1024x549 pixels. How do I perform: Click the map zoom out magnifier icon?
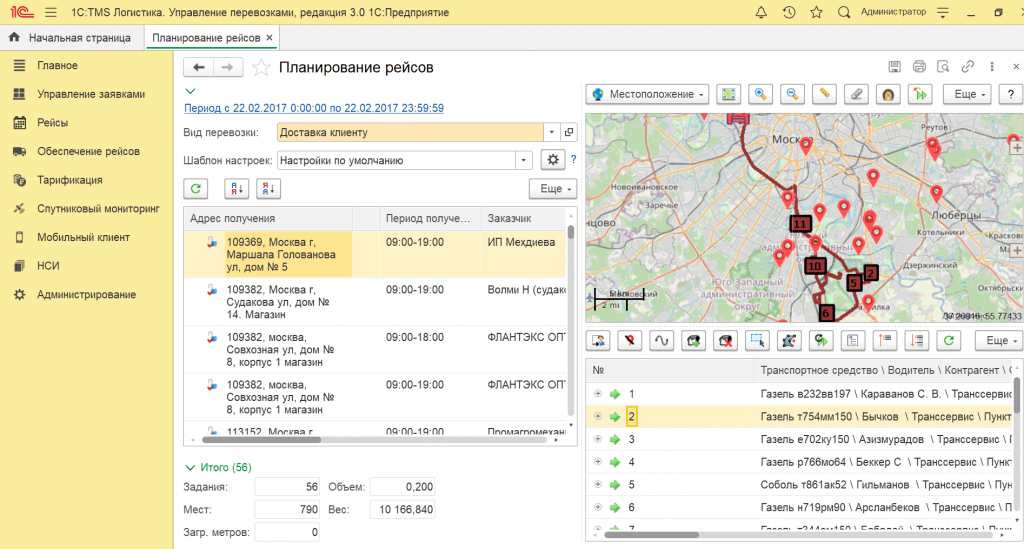pos(792,94)
